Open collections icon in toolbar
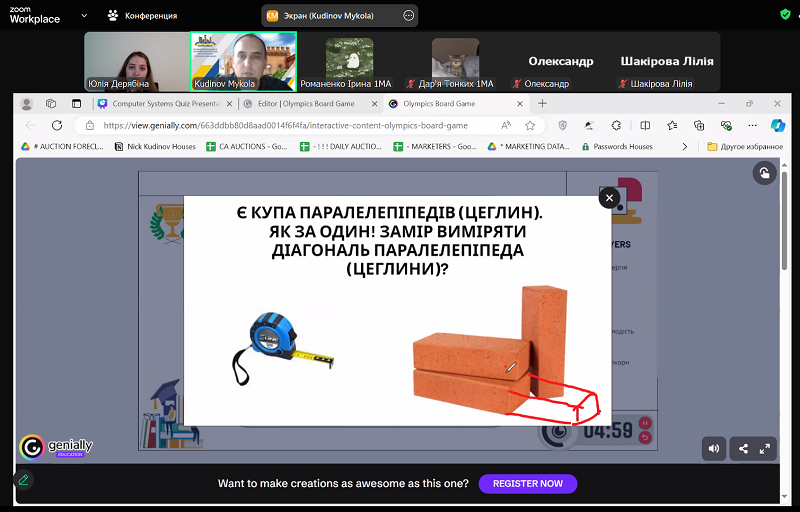The image size is (800, 512). (x=699, y=125)
